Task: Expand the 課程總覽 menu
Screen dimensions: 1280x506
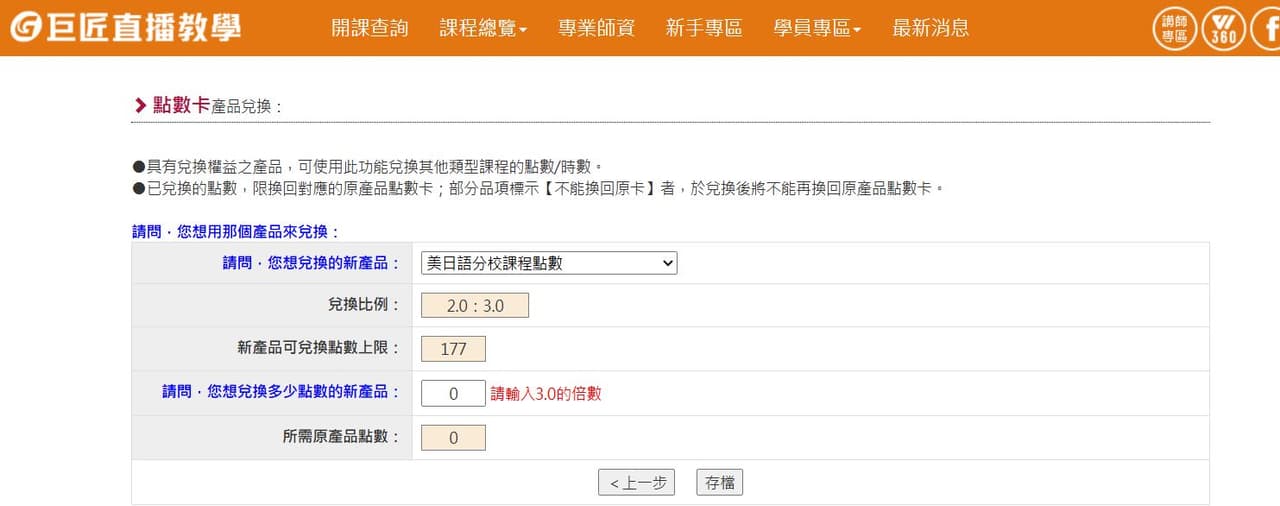Action: 484,28
